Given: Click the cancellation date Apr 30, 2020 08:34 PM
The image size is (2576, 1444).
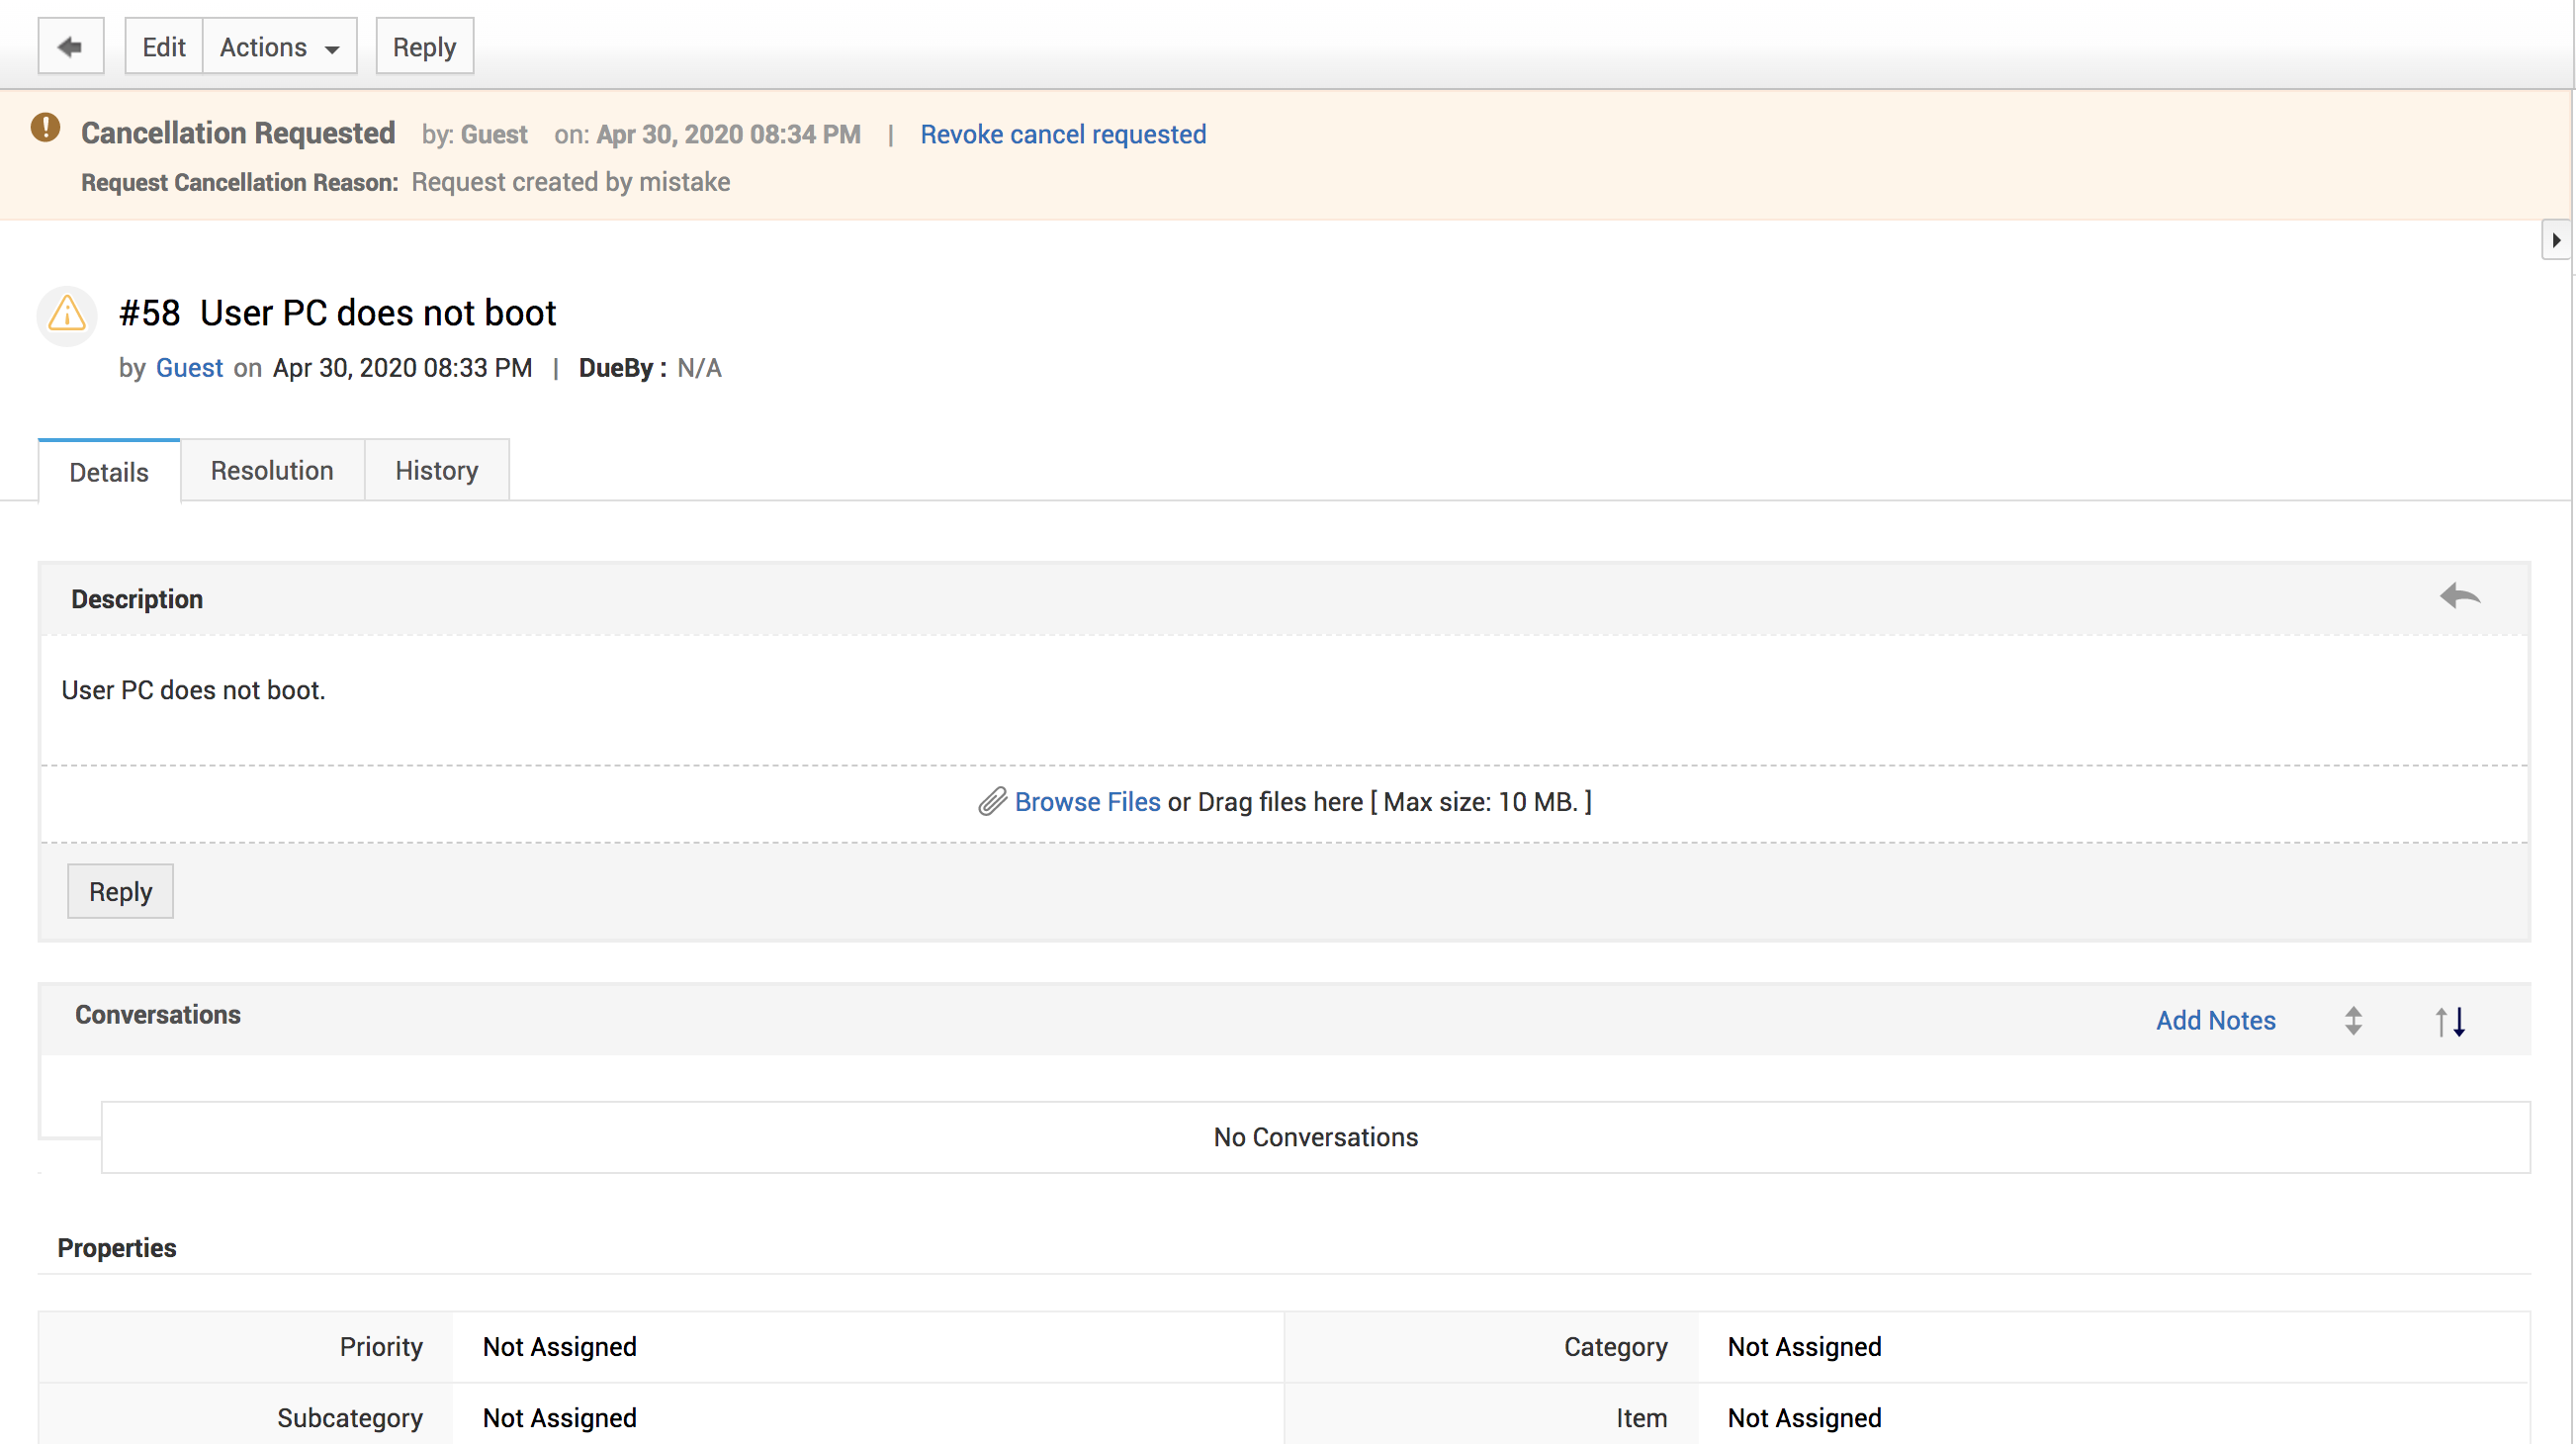Looking at the screenshot, I should [x=728, y=134].
